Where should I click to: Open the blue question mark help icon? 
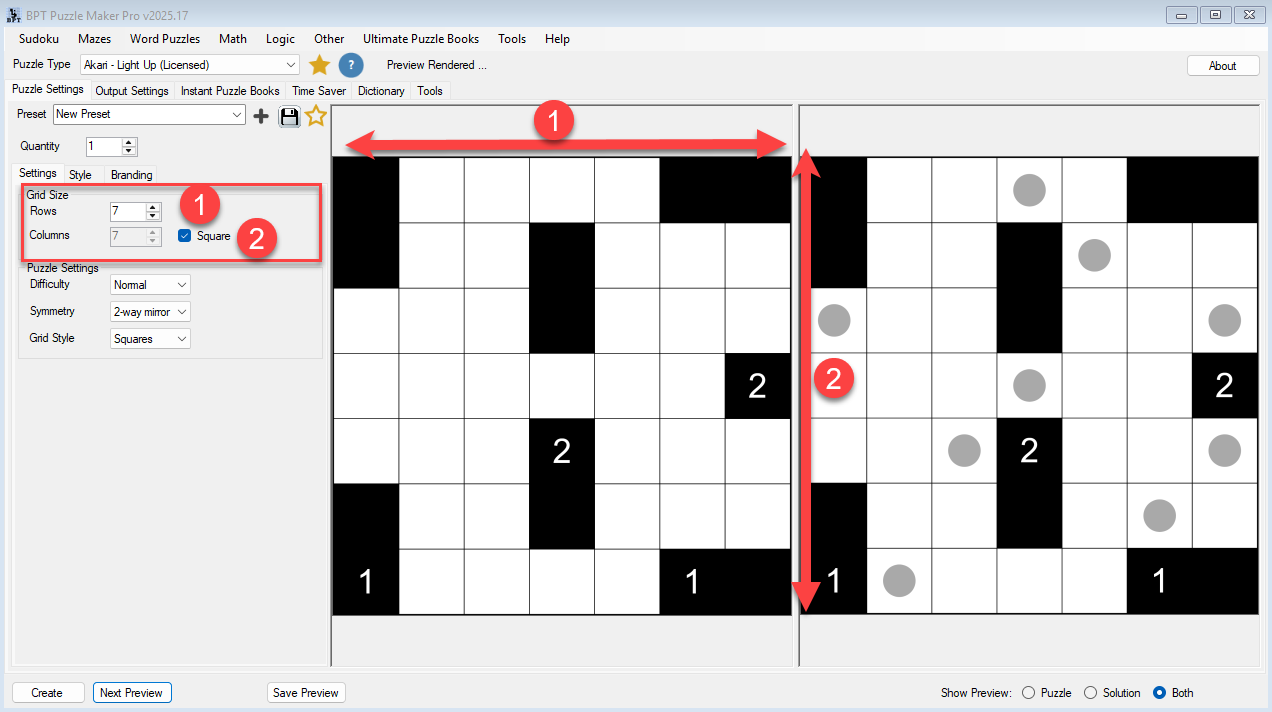pyautogui.click(x=350, y=65)
